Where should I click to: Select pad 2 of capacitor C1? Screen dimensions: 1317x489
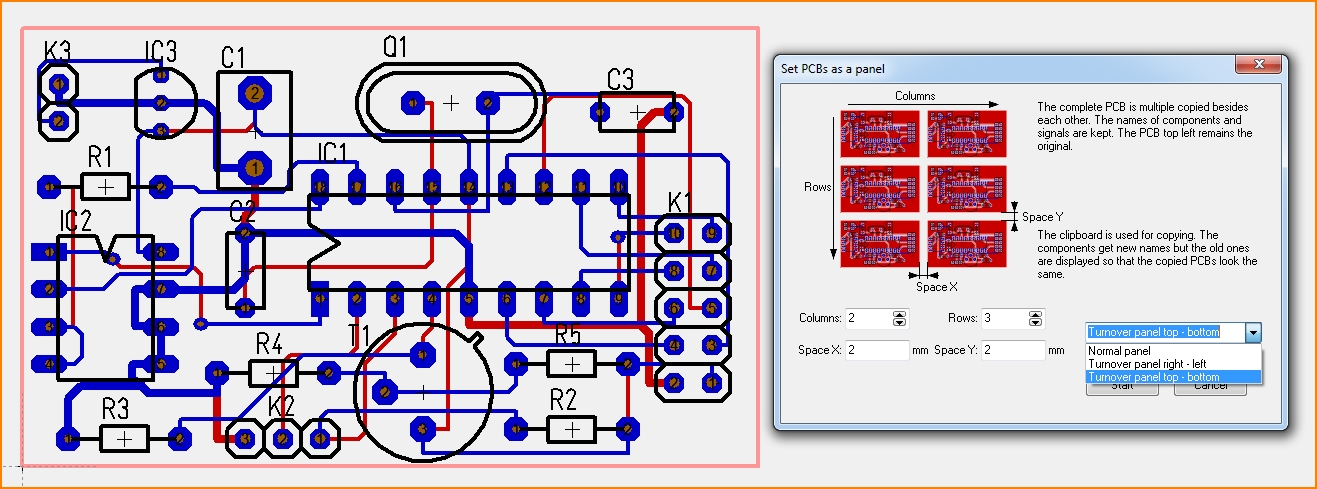(254, 93)
